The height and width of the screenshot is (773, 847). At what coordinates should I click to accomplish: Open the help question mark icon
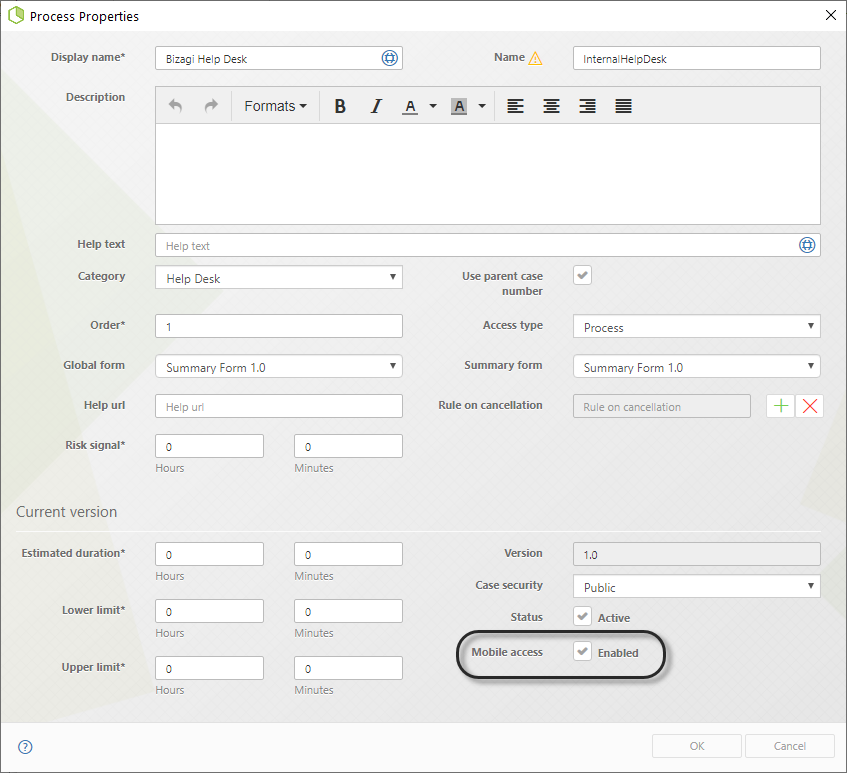coord(25,747)
